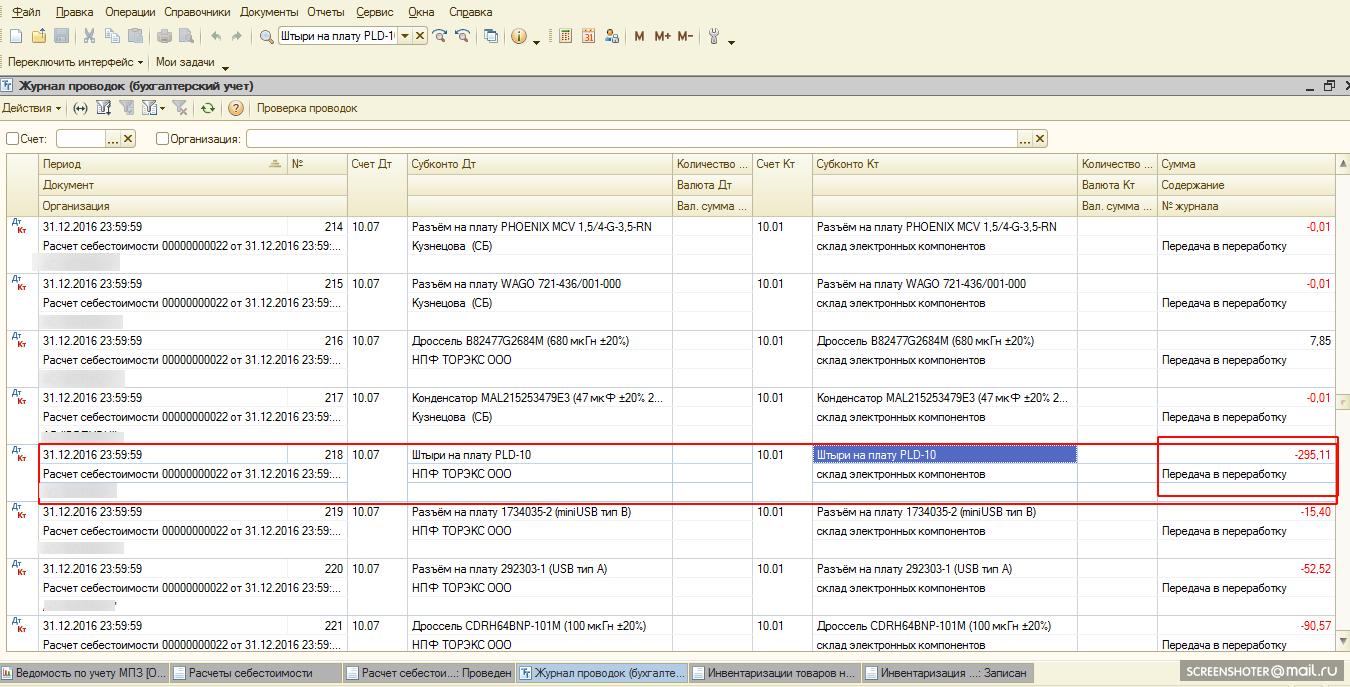Screen dimensions: 1350x687
Task: Open Мои задачи in the toolbar
Action: tap(186, 62)
